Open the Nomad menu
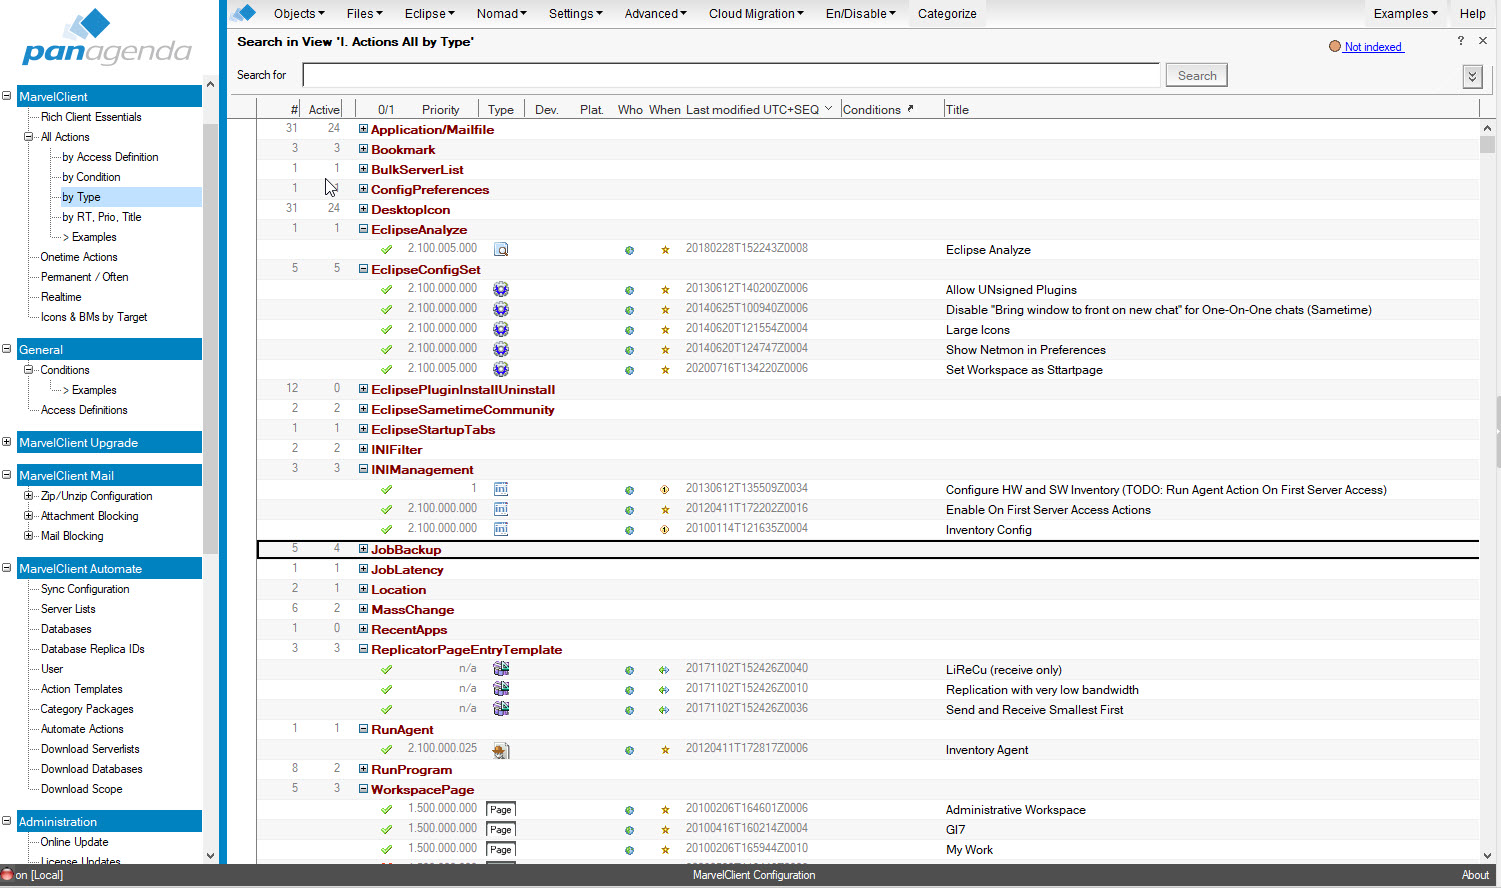1501x888 pixels. (x=501, y=13)
